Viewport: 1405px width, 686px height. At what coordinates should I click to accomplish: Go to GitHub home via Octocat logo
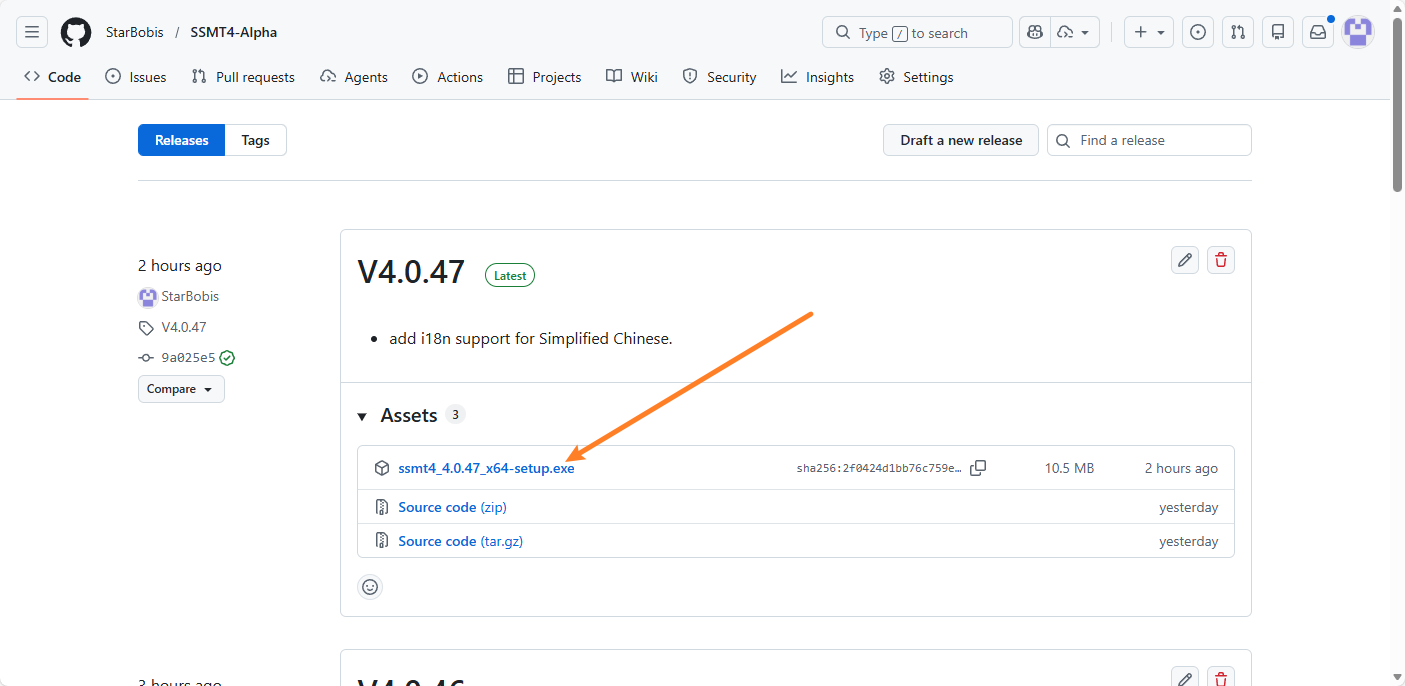[76, 32]
